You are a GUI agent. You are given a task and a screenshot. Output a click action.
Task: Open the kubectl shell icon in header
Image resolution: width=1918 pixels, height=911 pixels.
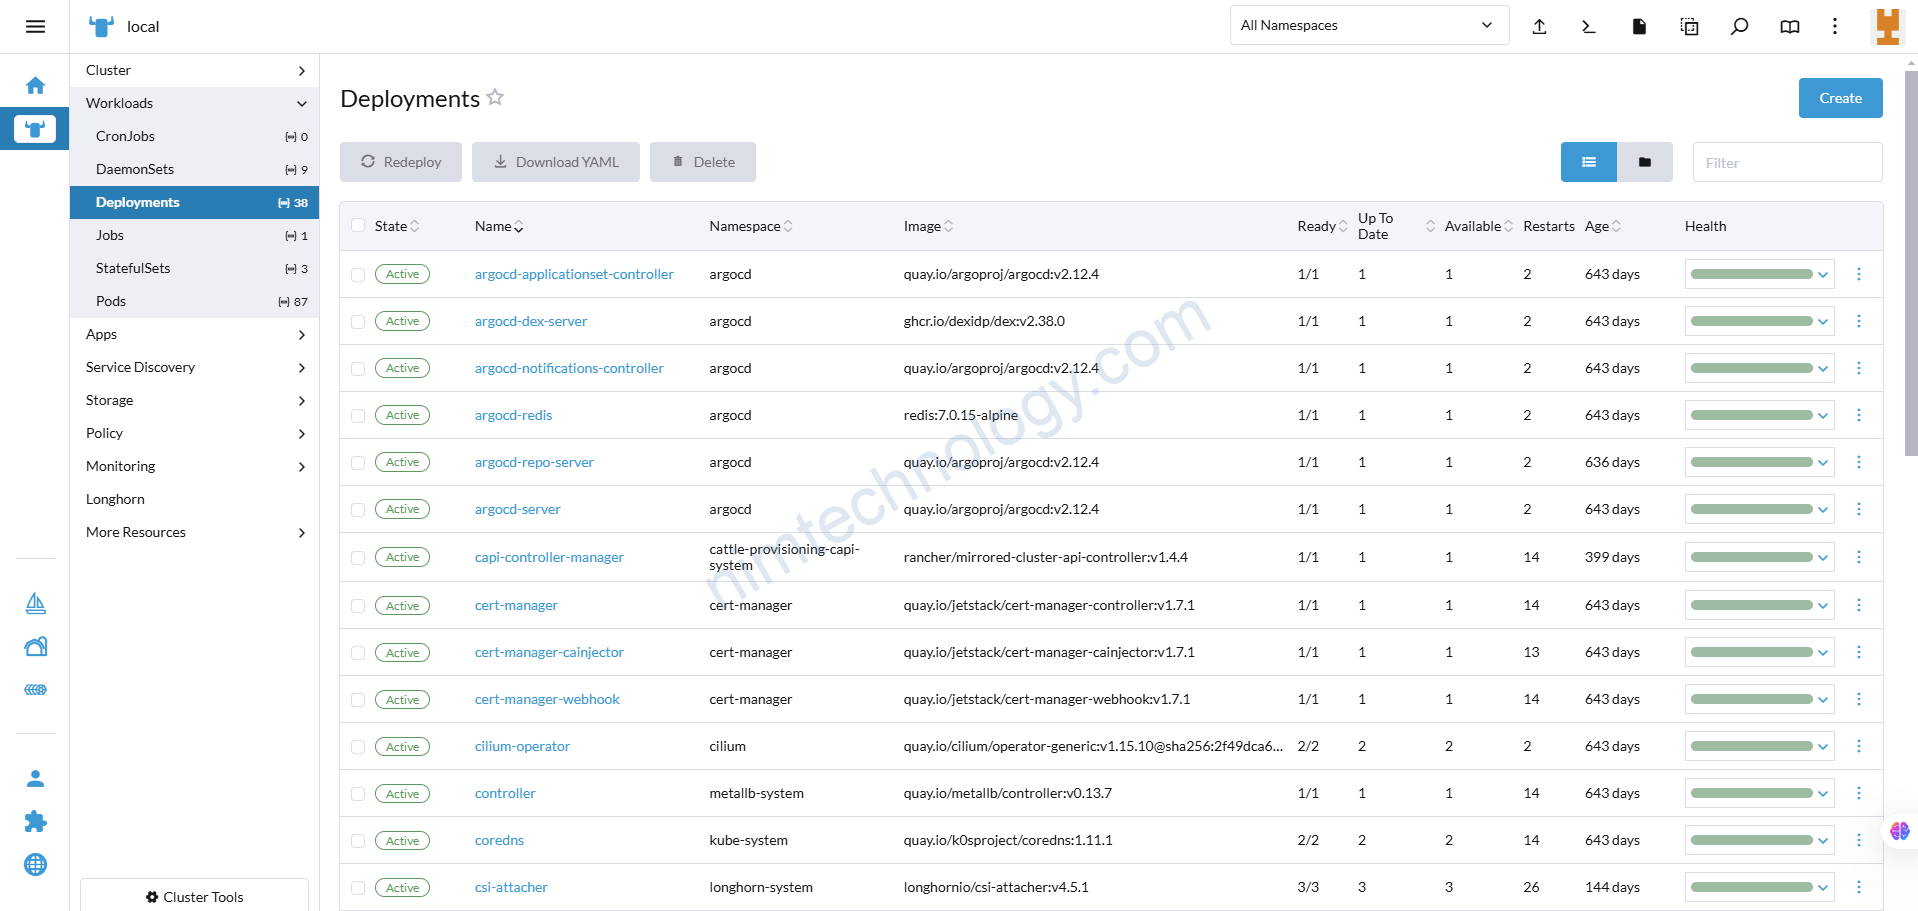tap(1589, 27)
